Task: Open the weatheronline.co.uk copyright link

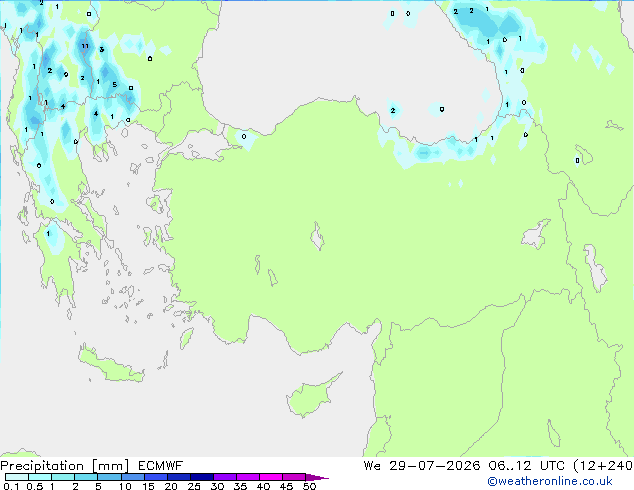Action: (549, 481)
